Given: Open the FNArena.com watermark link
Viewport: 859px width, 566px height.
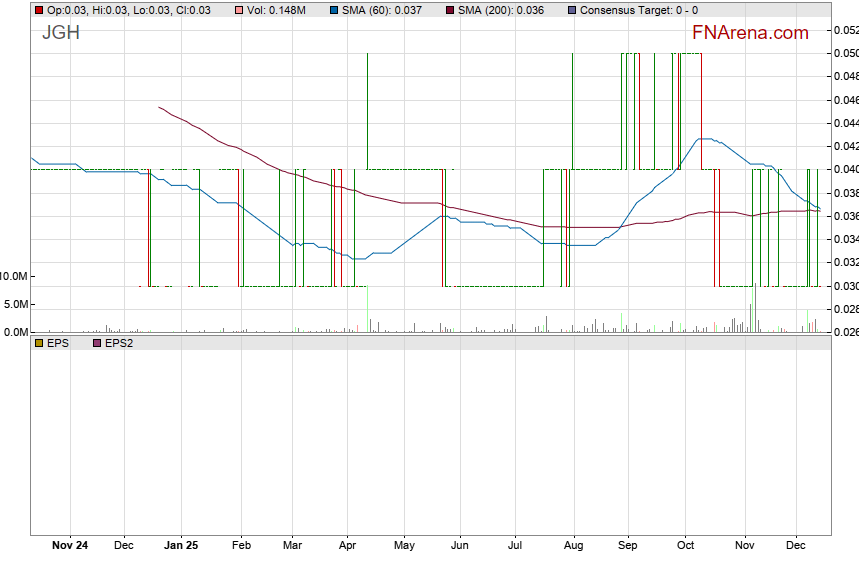Looking at the screenshot, I should (749, 33).
